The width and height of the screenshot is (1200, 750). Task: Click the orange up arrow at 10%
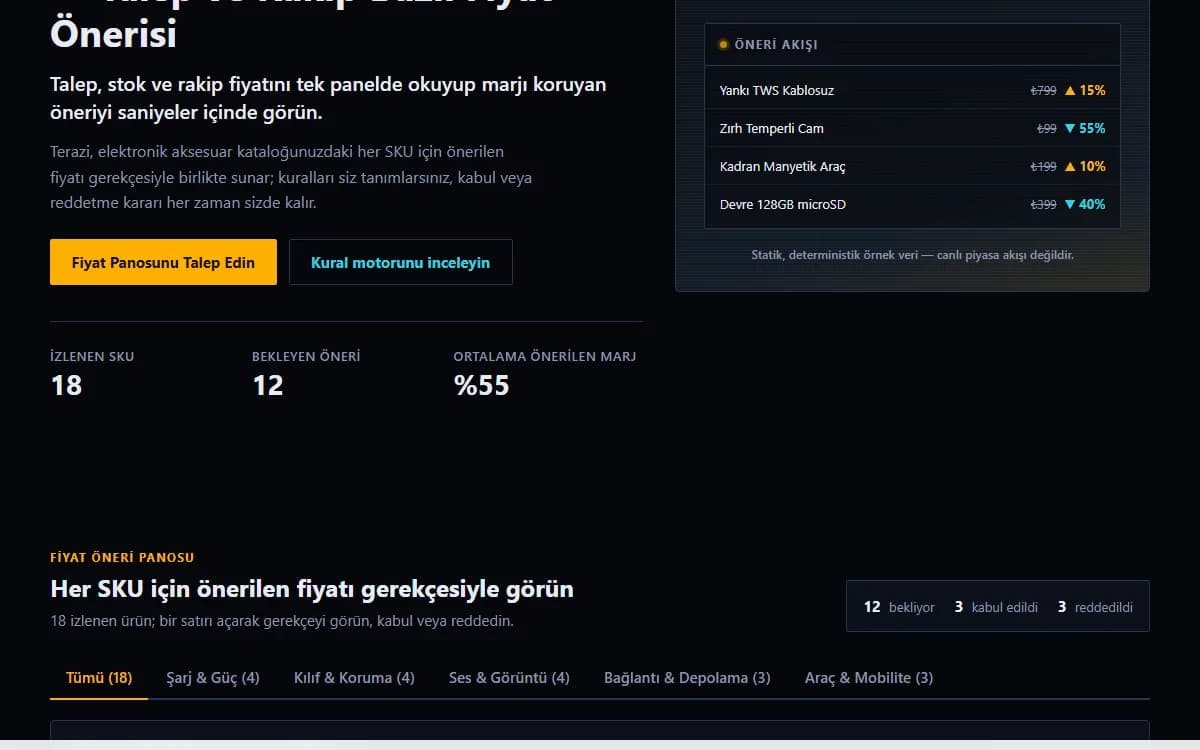click(1070, 166)
